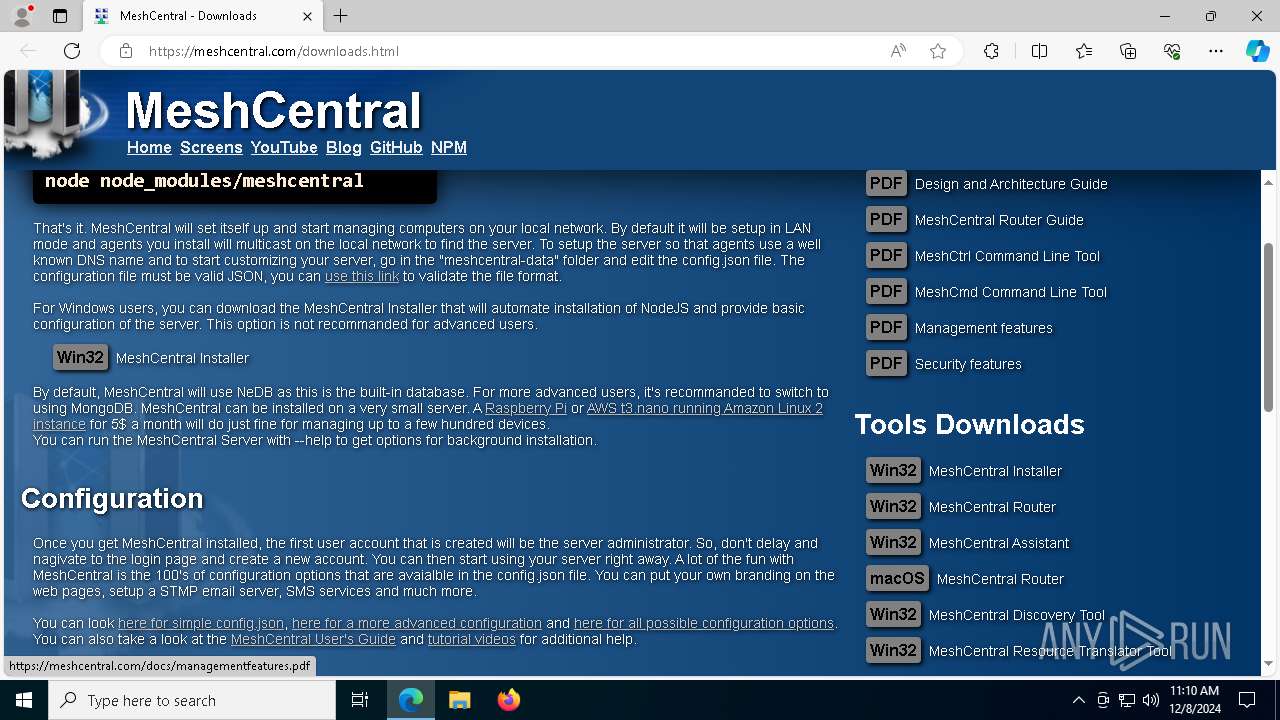Open the GitHub navigation link
The width and height of the screenshot is (1280, 720).
396,147
